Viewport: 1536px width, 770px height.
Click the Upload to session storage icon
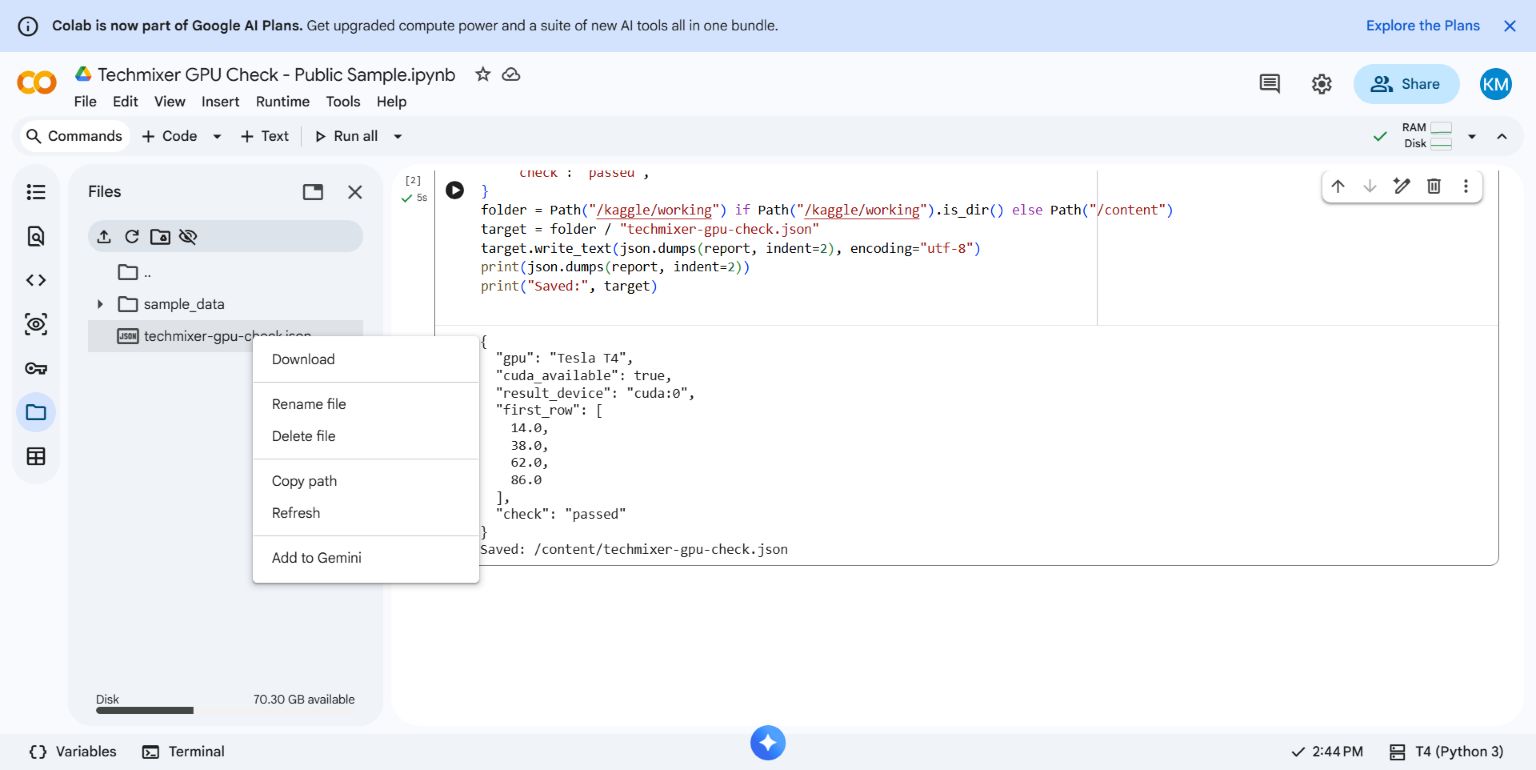pyautogui.click(x=104, y=236)
